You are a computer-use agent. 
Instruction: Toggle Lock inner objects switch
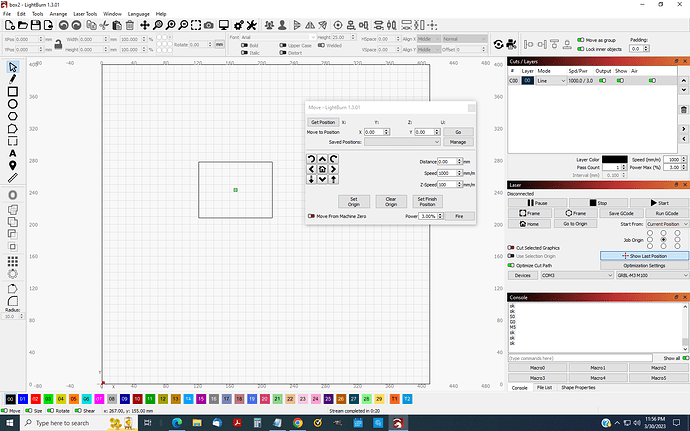(x=581, y=49)
